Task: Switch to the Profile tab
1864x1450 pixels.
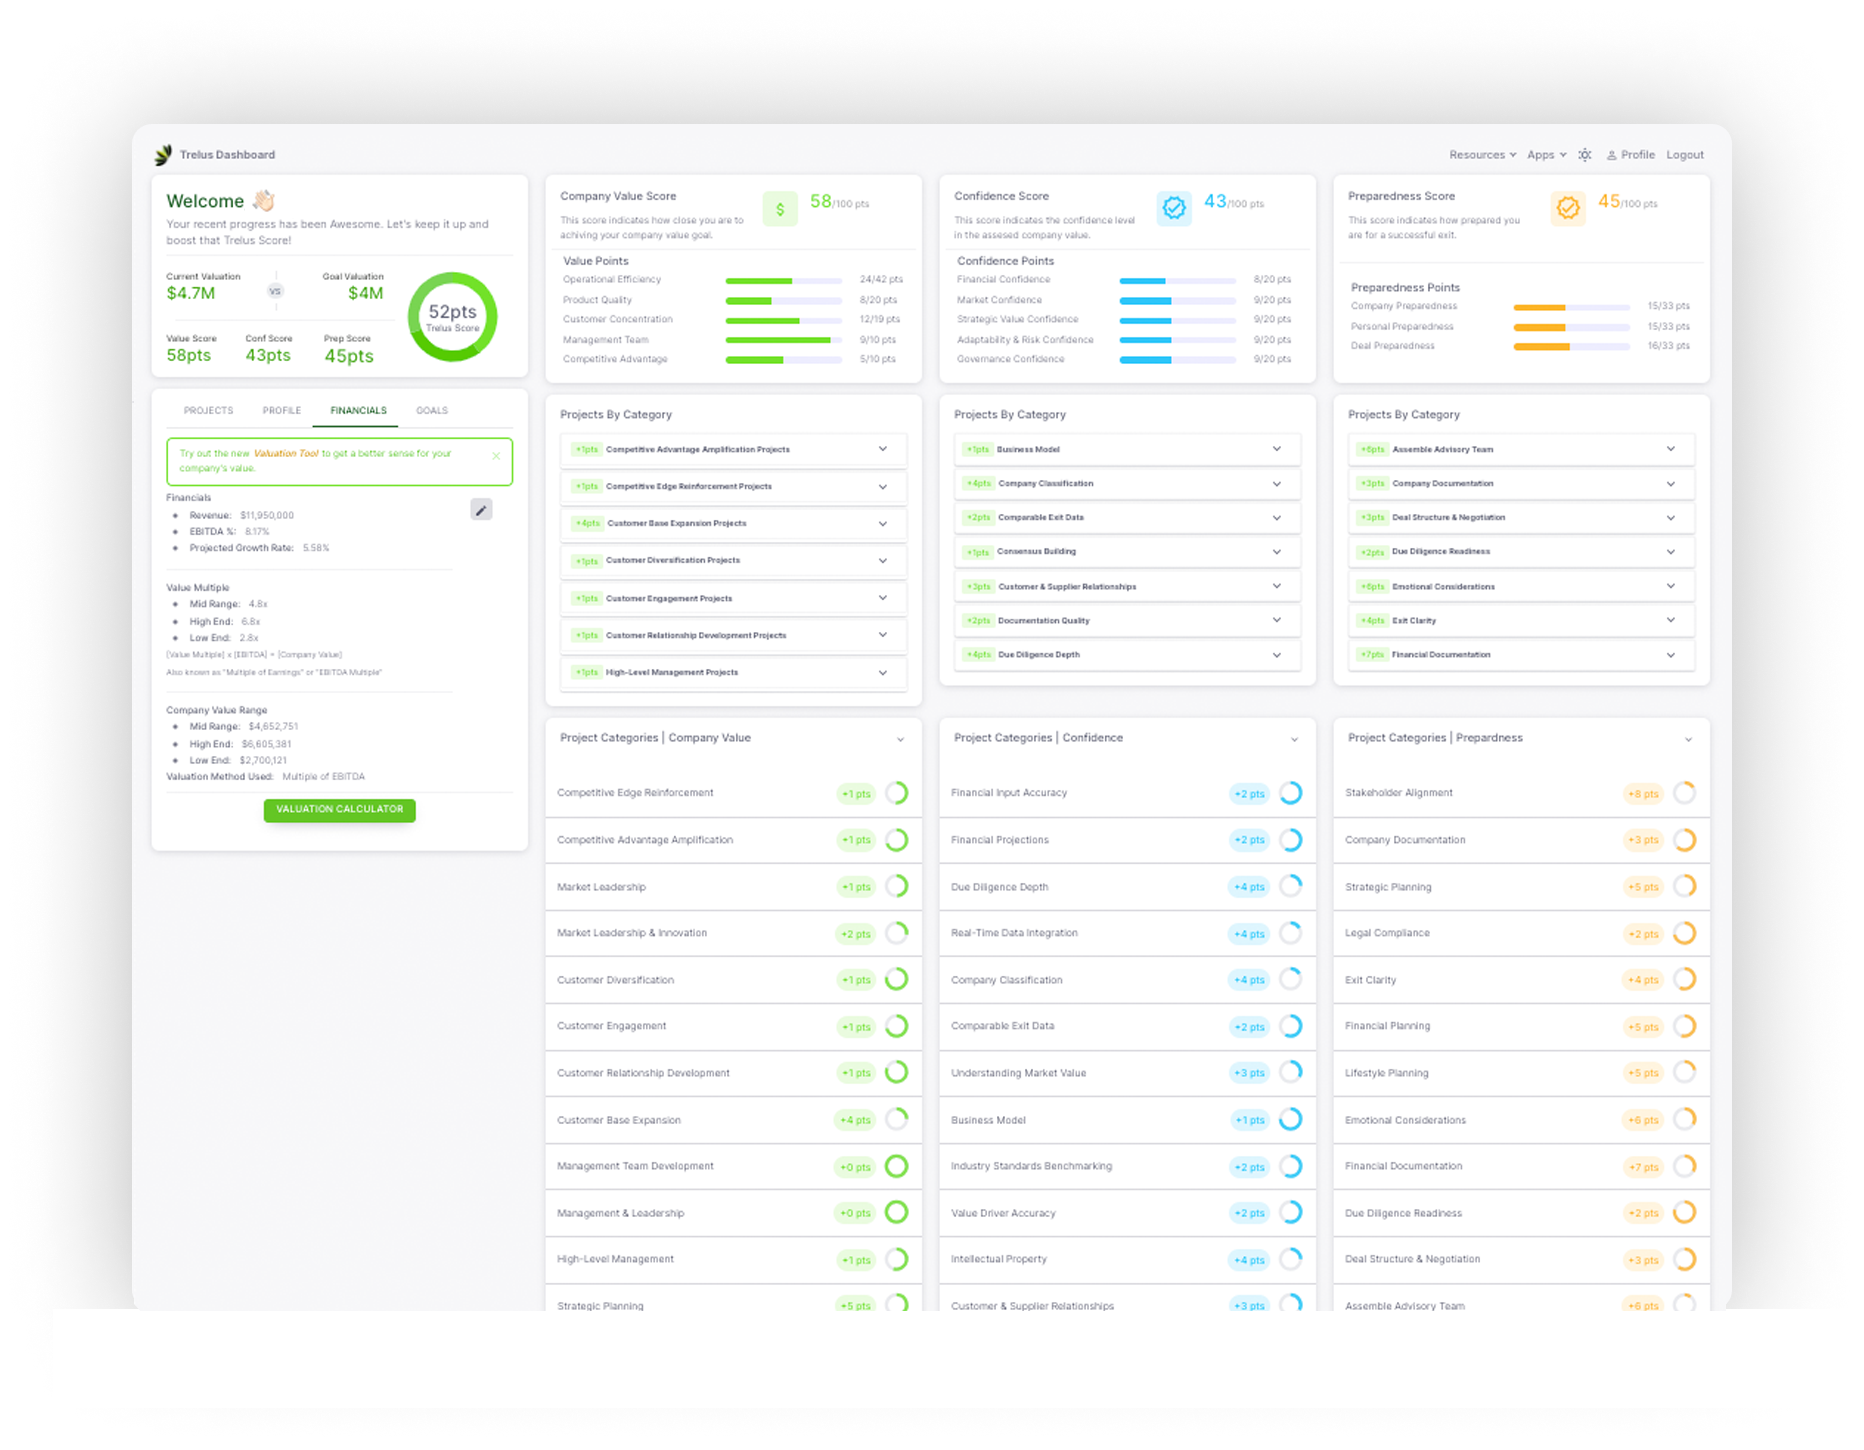Action: pyautogui.click(x=281, y=411)
